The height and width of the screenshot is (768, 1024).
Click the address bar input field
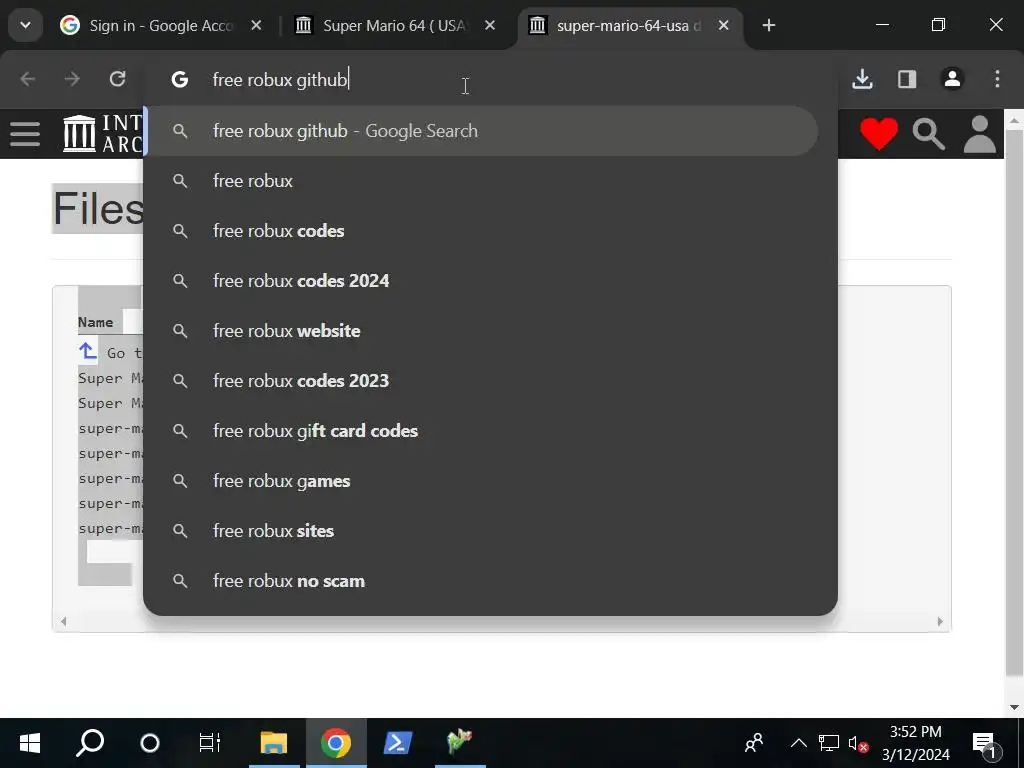pyautogui.click(x=490, y=80)
